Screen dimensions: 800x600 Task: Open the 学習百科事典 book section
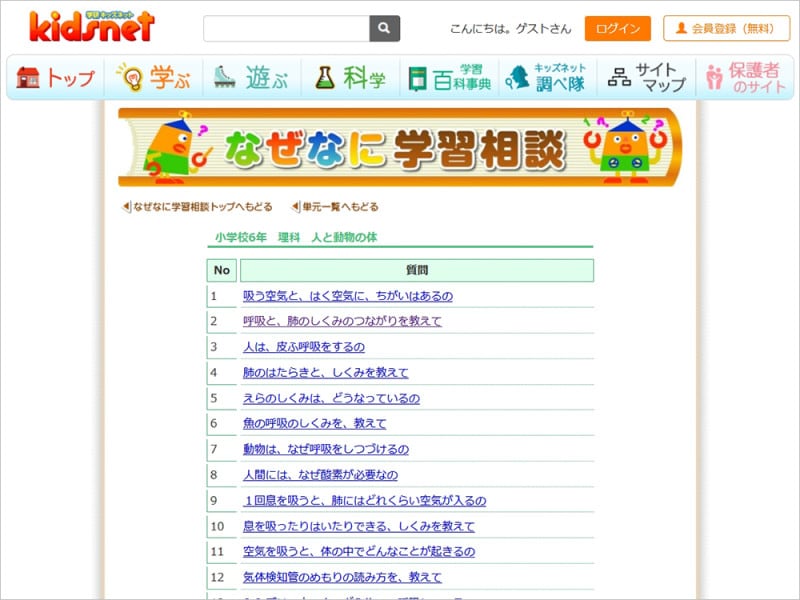click(x=449, y=78)
